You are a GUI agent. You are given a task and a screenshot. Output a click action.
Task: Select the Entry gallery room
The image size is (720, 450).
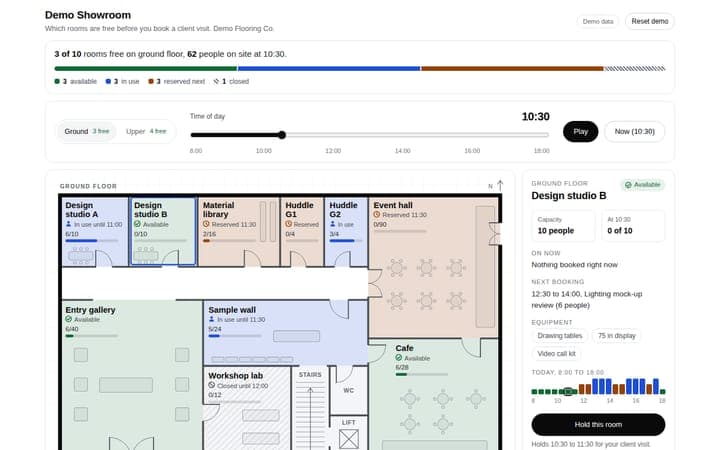coord(132,376)
